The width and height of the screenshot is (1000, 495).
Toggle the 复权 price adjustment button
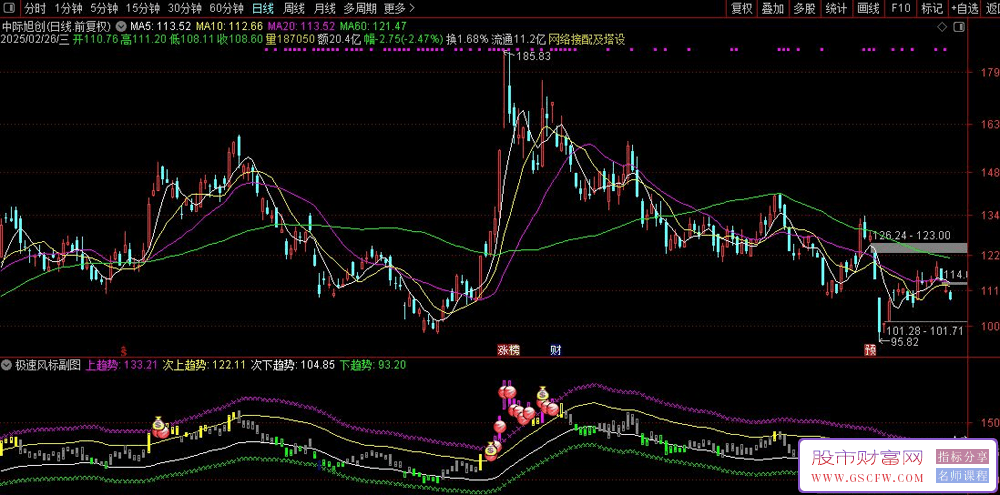coord(741,8)
